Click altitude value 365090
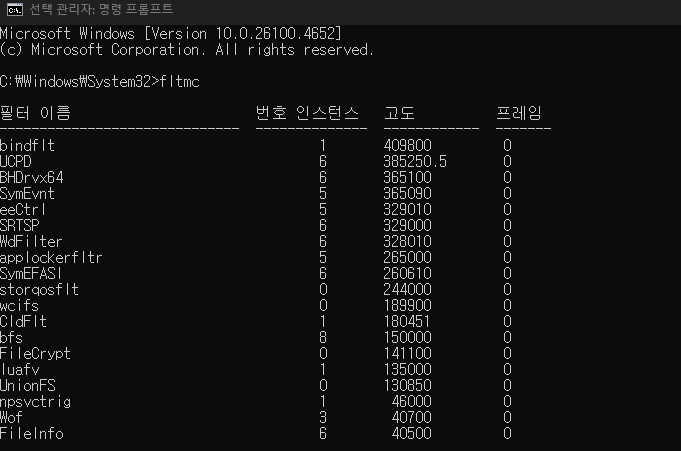 pos(407,193)
